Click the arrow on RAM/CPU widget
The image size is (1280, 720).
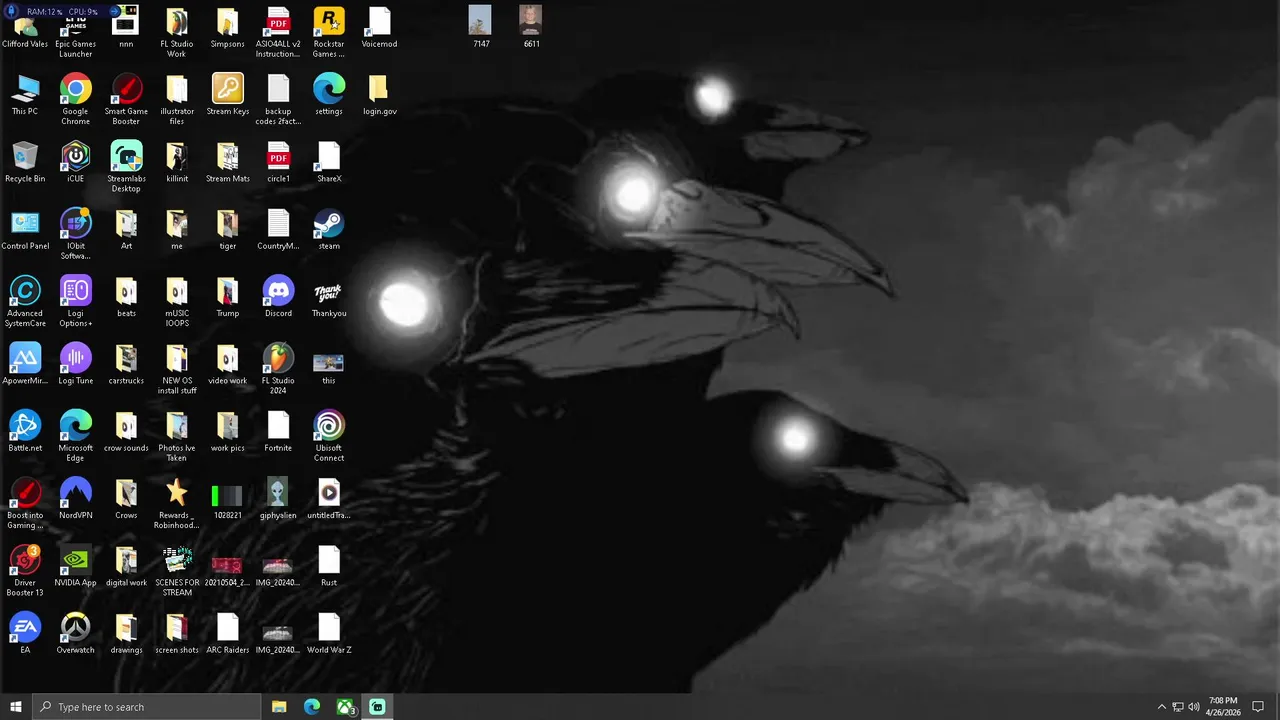click(x=115, y=12)
